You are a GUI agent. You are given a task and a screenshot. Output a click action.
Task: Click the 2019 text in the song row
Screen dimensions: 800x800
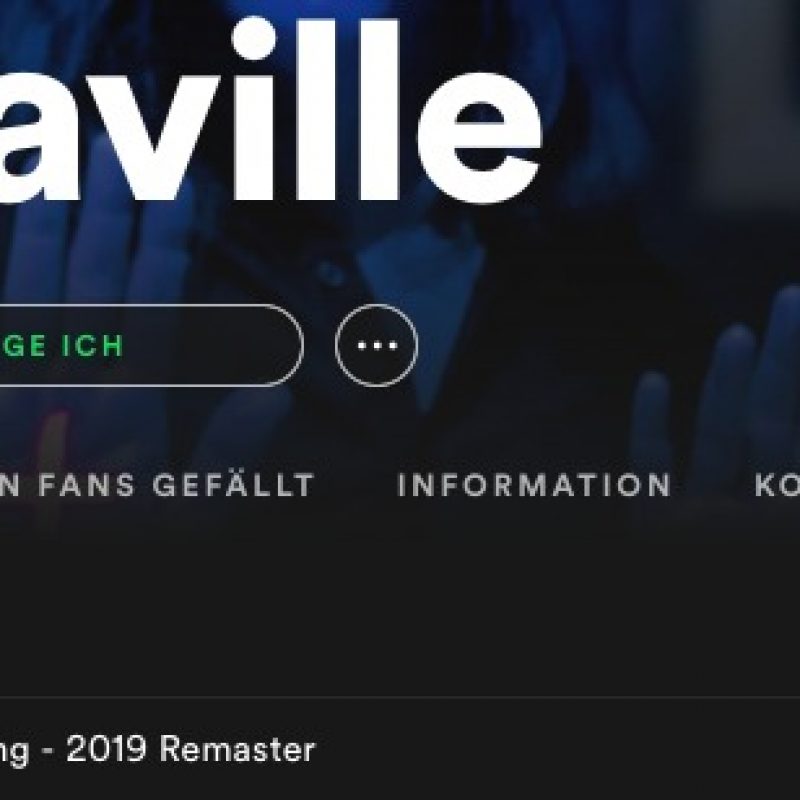point(106,749)
